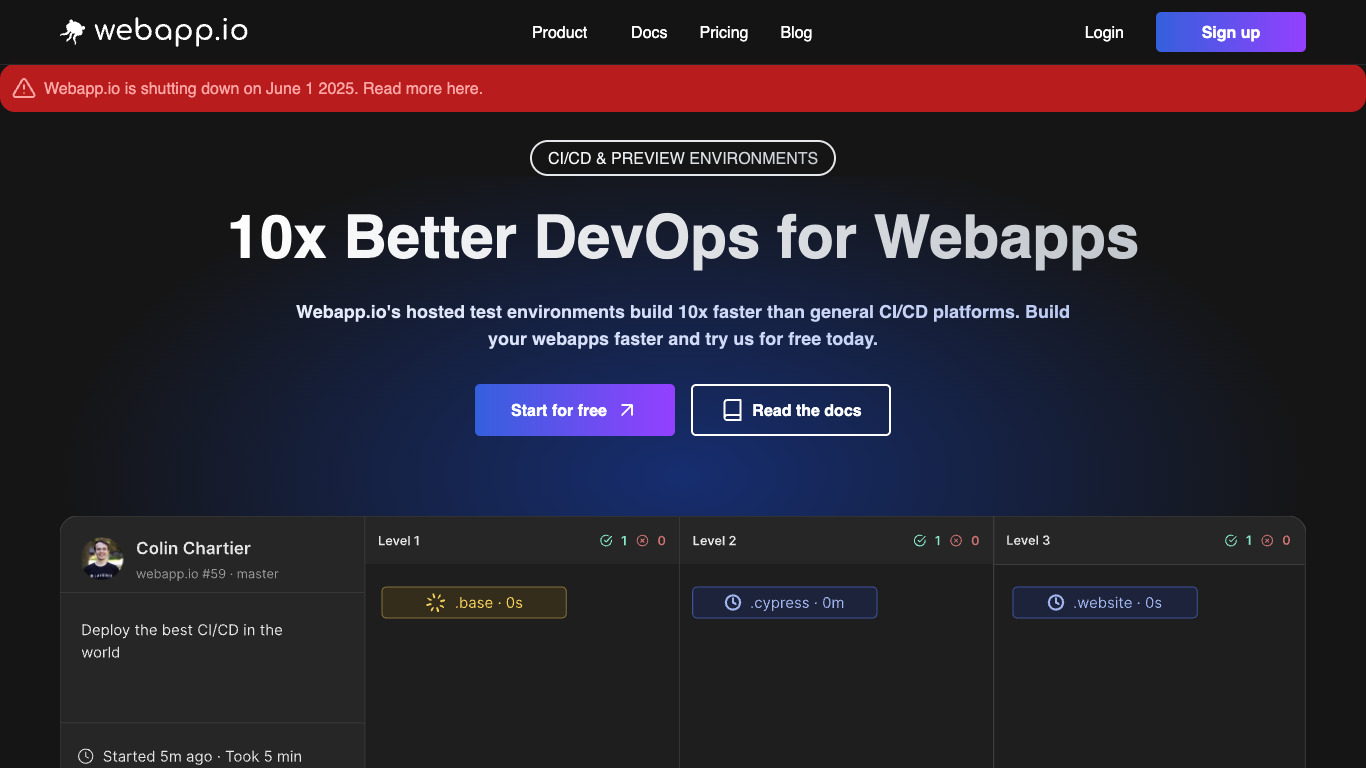Click 'Started 5m ago · Took 5 min' text

202,756
